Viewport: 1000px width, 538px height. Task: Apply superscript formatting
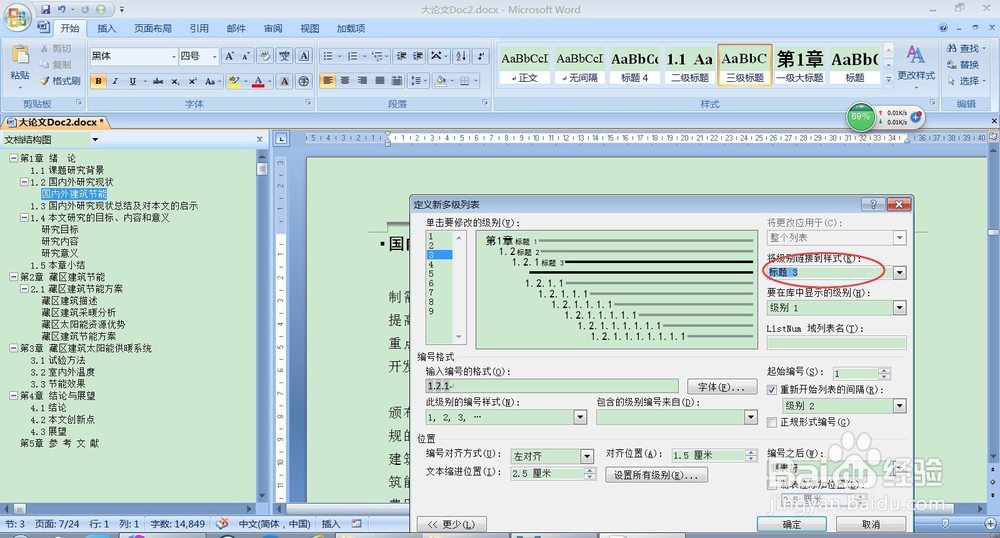[x=192, y=81]
